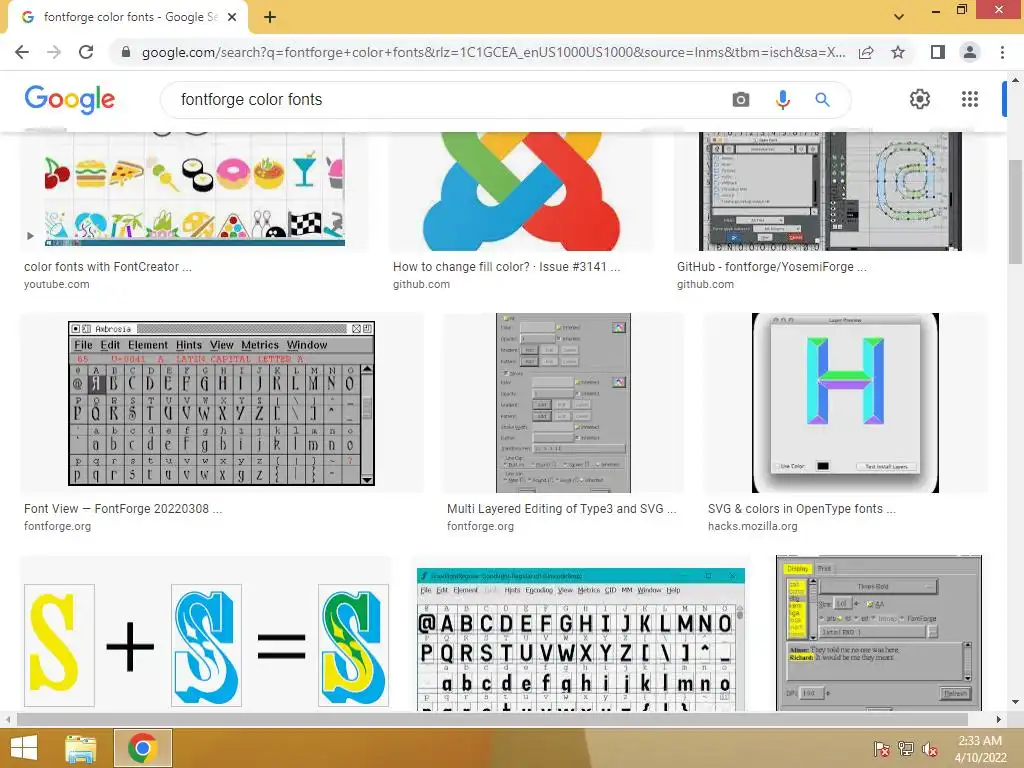Share this page using the share icon

[x=866, y=52]
